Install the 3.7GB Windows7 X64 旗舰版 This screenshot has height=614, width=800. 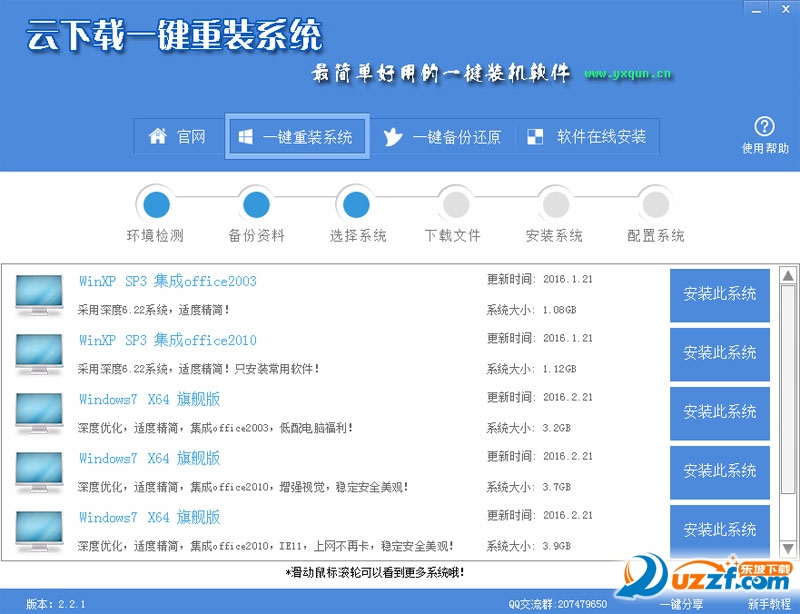pos(719,472)
